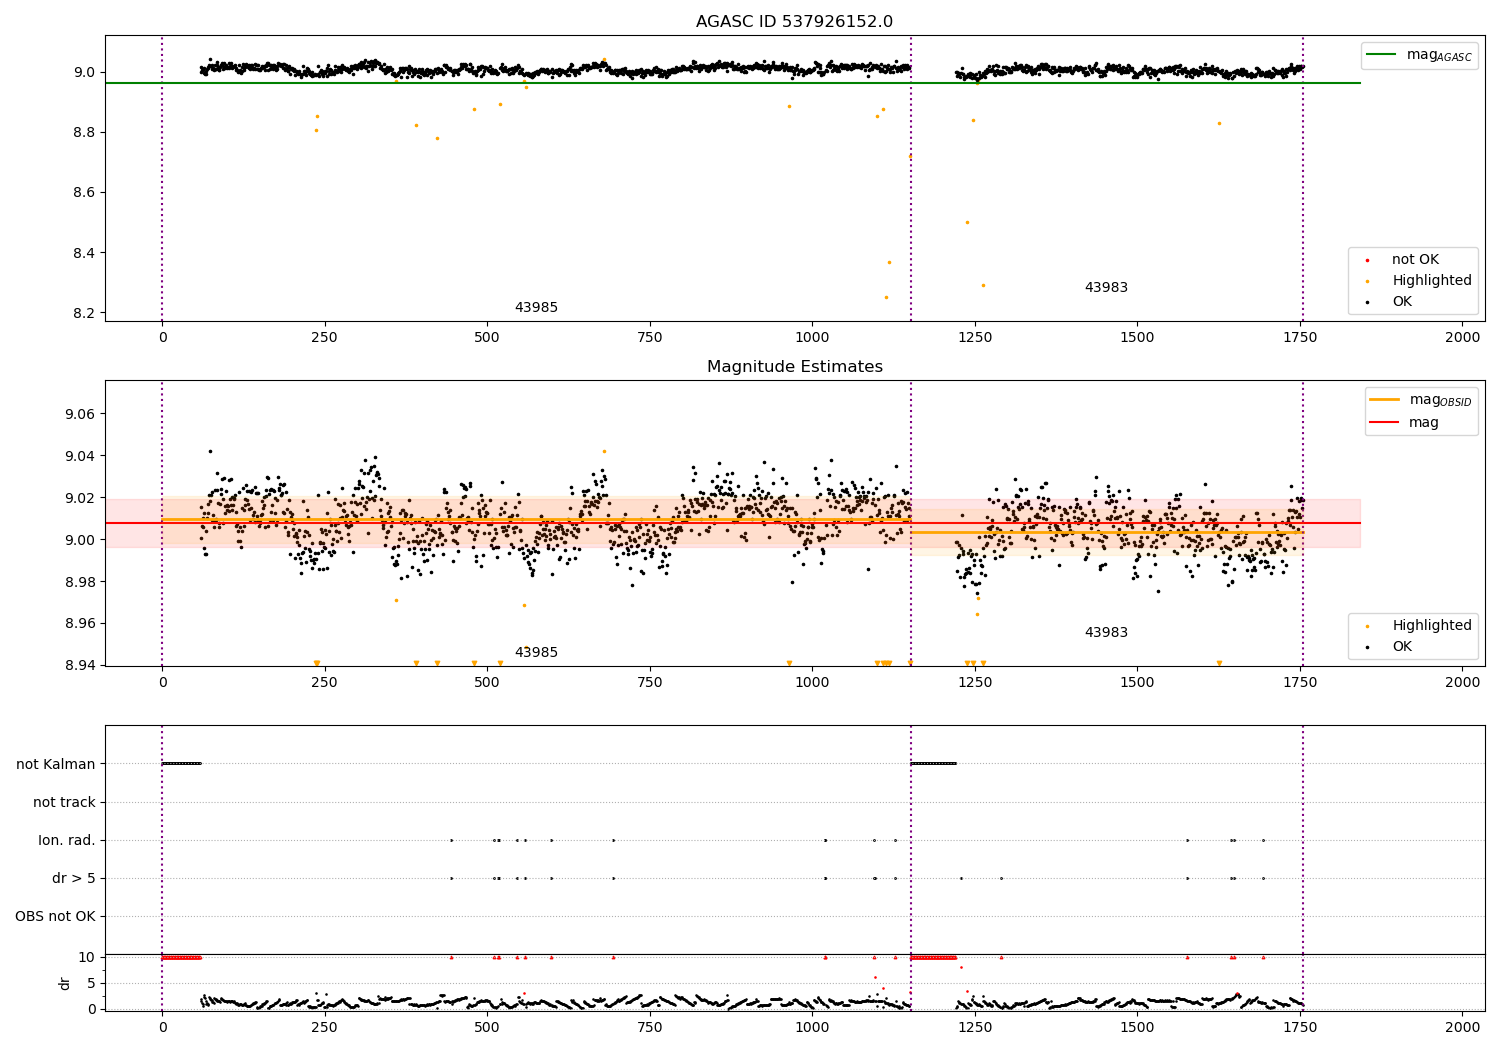Click the '43983' label in Magnitude Estimates plot

coord(1106,633)
